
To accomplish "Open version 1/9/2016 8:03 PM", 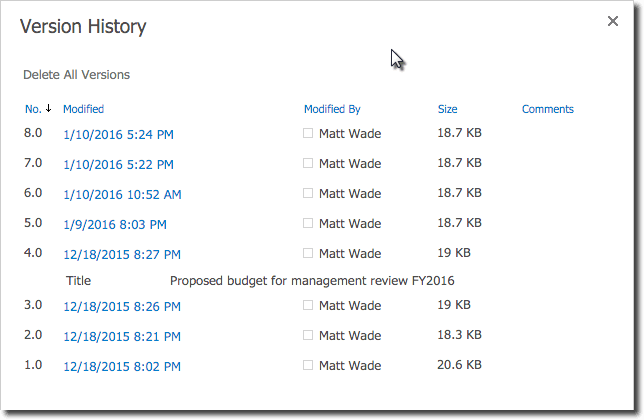I will coord(114,224).
